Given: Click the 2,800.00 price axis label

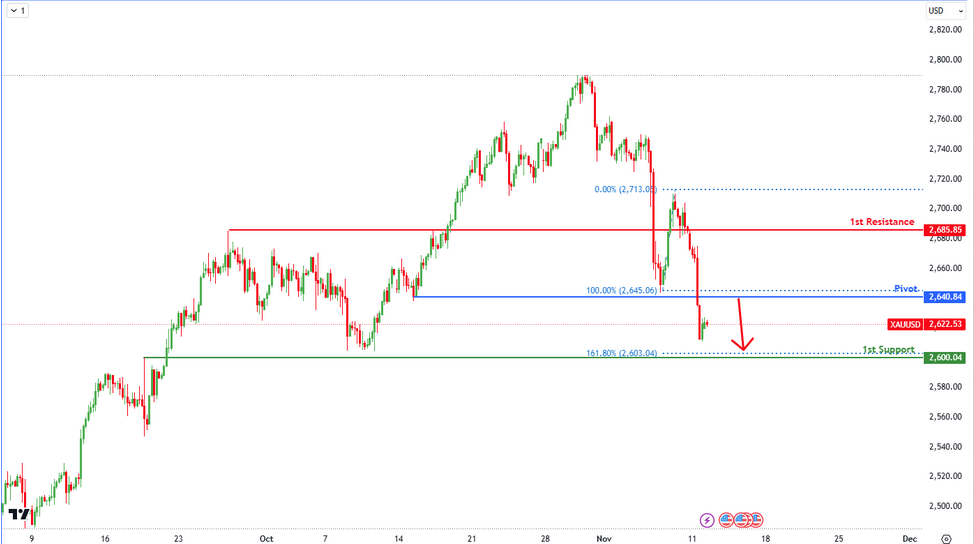Looking at the screenshot, I should tap(945, 60).
